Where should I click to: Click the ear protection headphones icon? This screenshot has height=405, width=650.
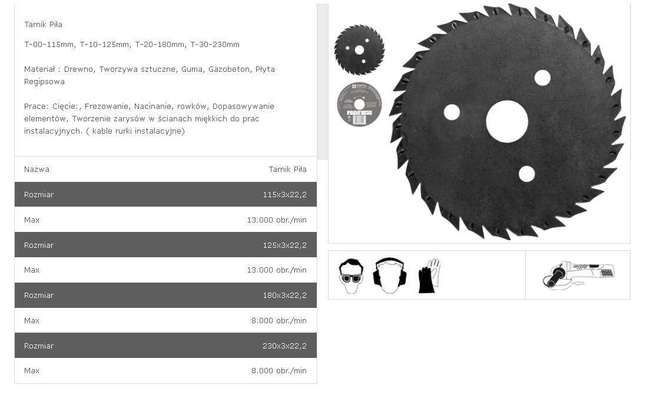point(389,276)
